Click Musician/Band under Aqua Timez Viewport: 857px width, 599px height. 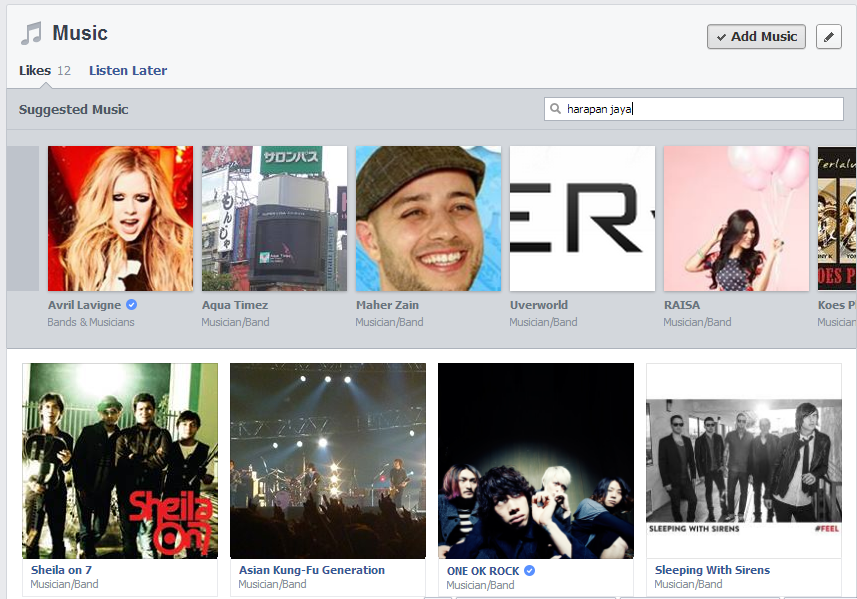tap(236, 322)
